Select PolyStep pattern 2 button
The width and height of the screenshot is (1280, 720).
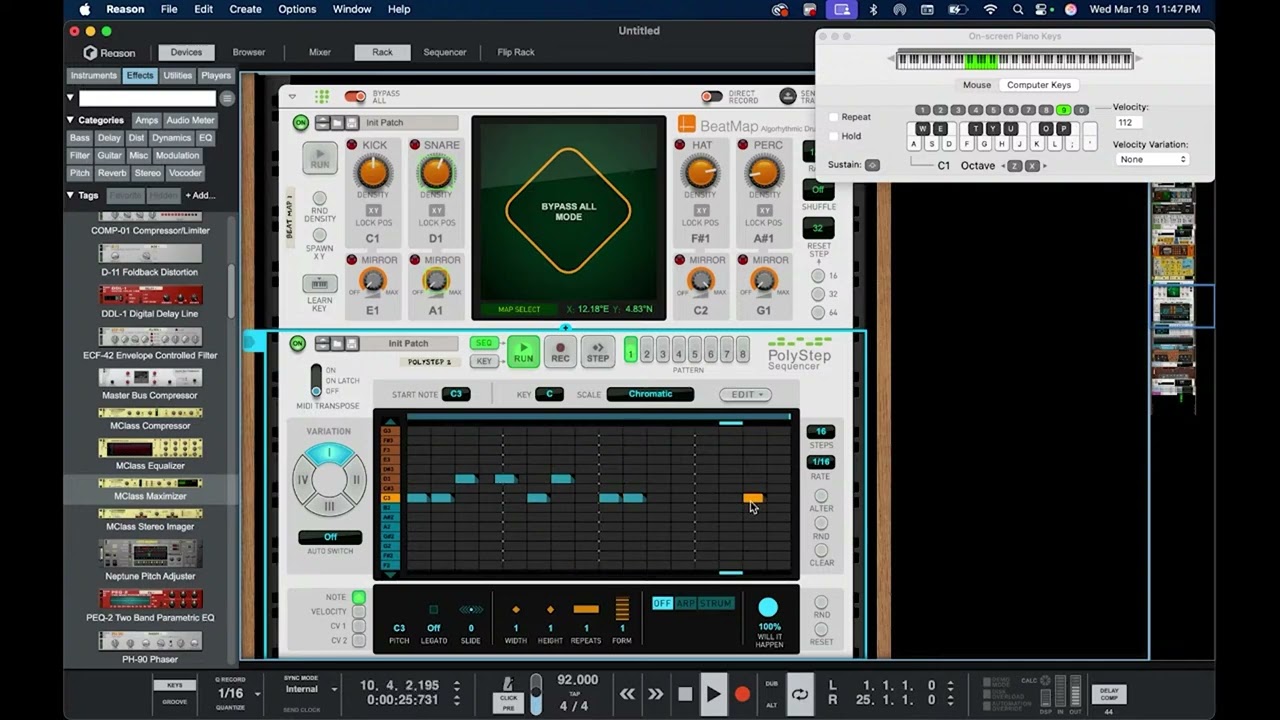coord(647,351)
